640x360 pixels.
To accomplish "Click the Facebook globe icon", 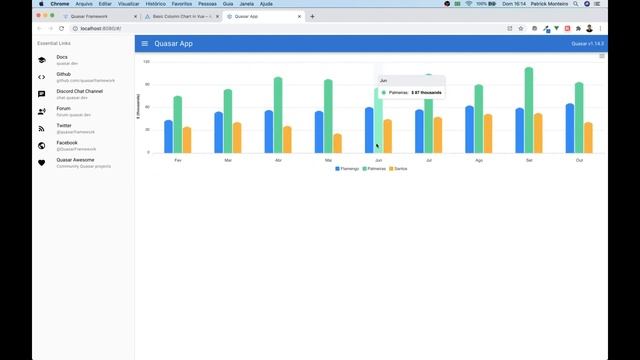I will point(42,146).
